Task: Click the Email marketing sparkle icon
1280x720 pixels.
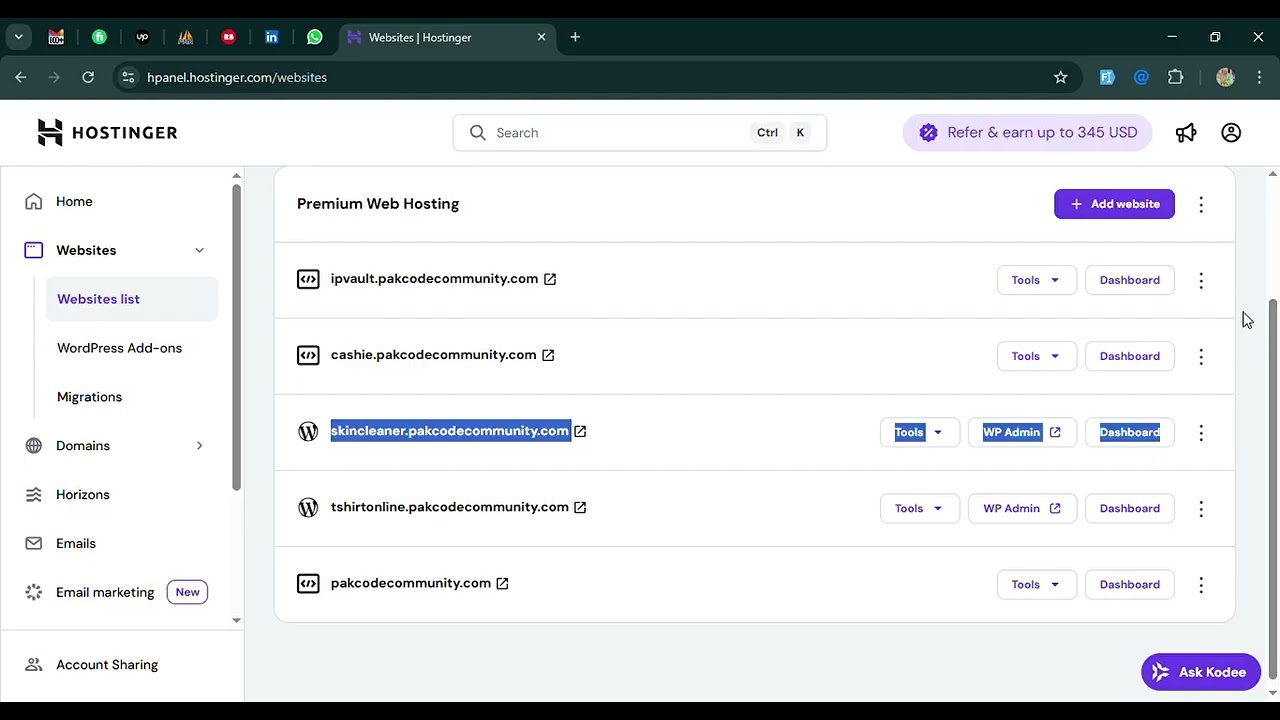Action: (34, 592)
